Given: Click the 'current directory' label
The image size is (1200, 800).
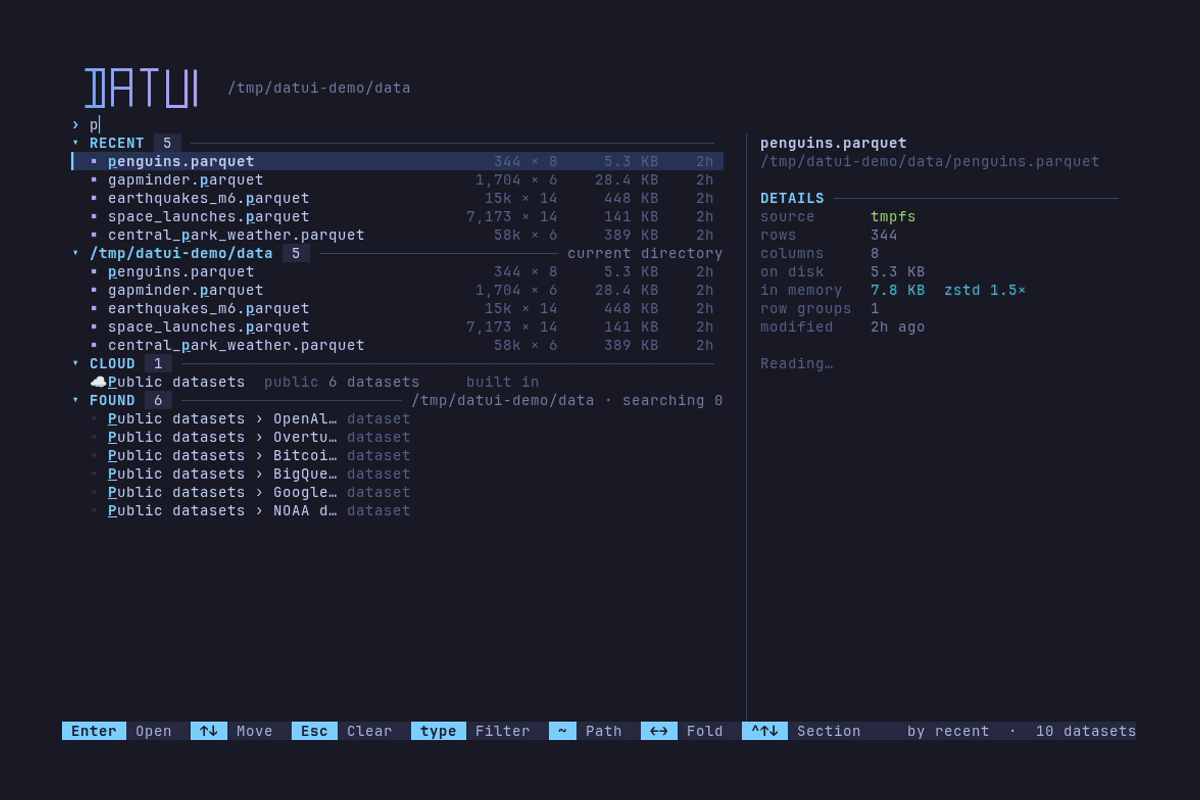Looking at the screenshot, I should pos(645,253).
